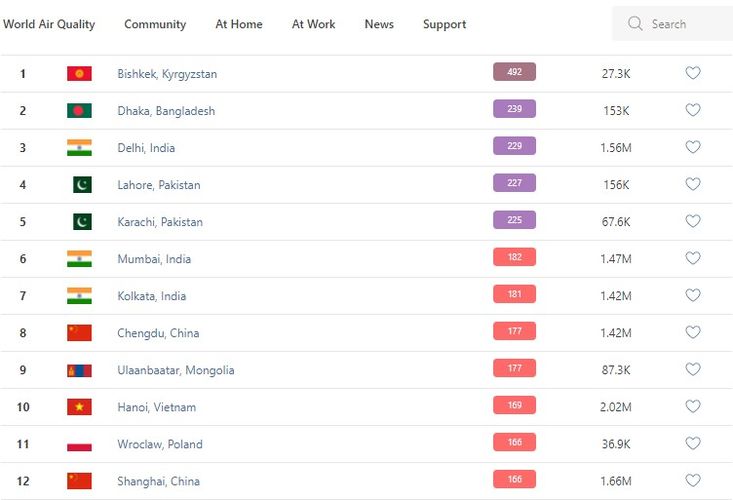Image resolution: width=733 pixels, height=500 pixels.
Task: Open the At Home menu item
Action: pyautogui.click(x=239, y=24)
